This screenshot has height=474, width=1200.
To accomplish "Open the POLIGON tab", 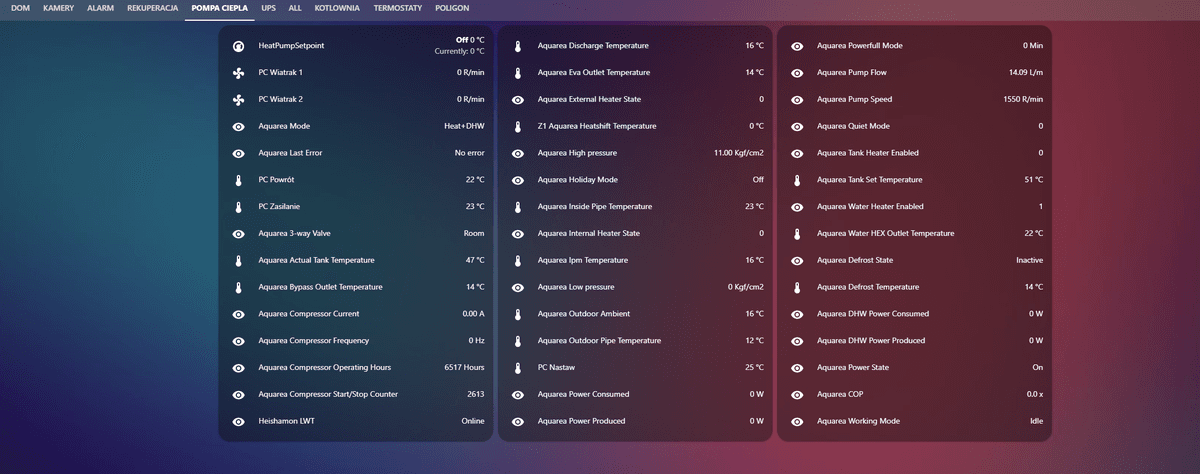I will 451,8.
